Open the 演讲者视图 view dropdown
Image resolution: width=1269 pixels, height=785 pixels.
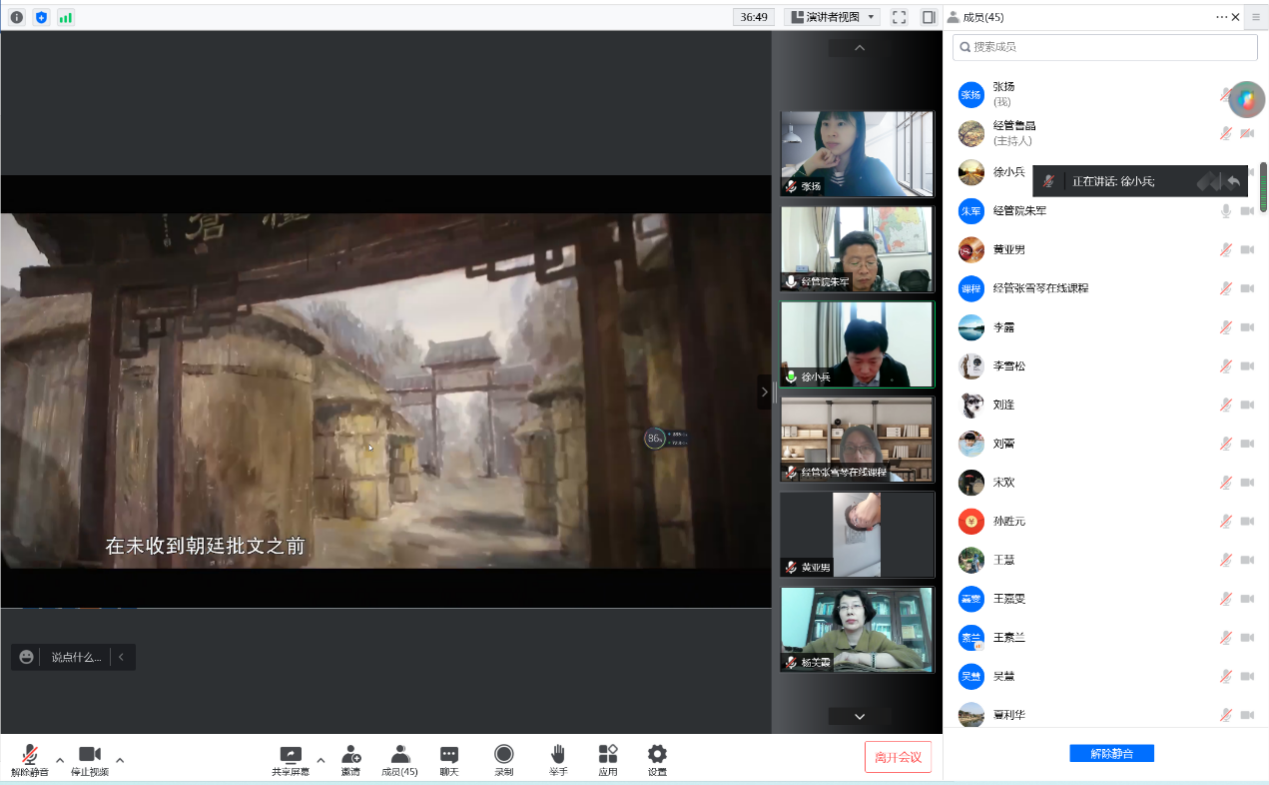tap(831, 17)
